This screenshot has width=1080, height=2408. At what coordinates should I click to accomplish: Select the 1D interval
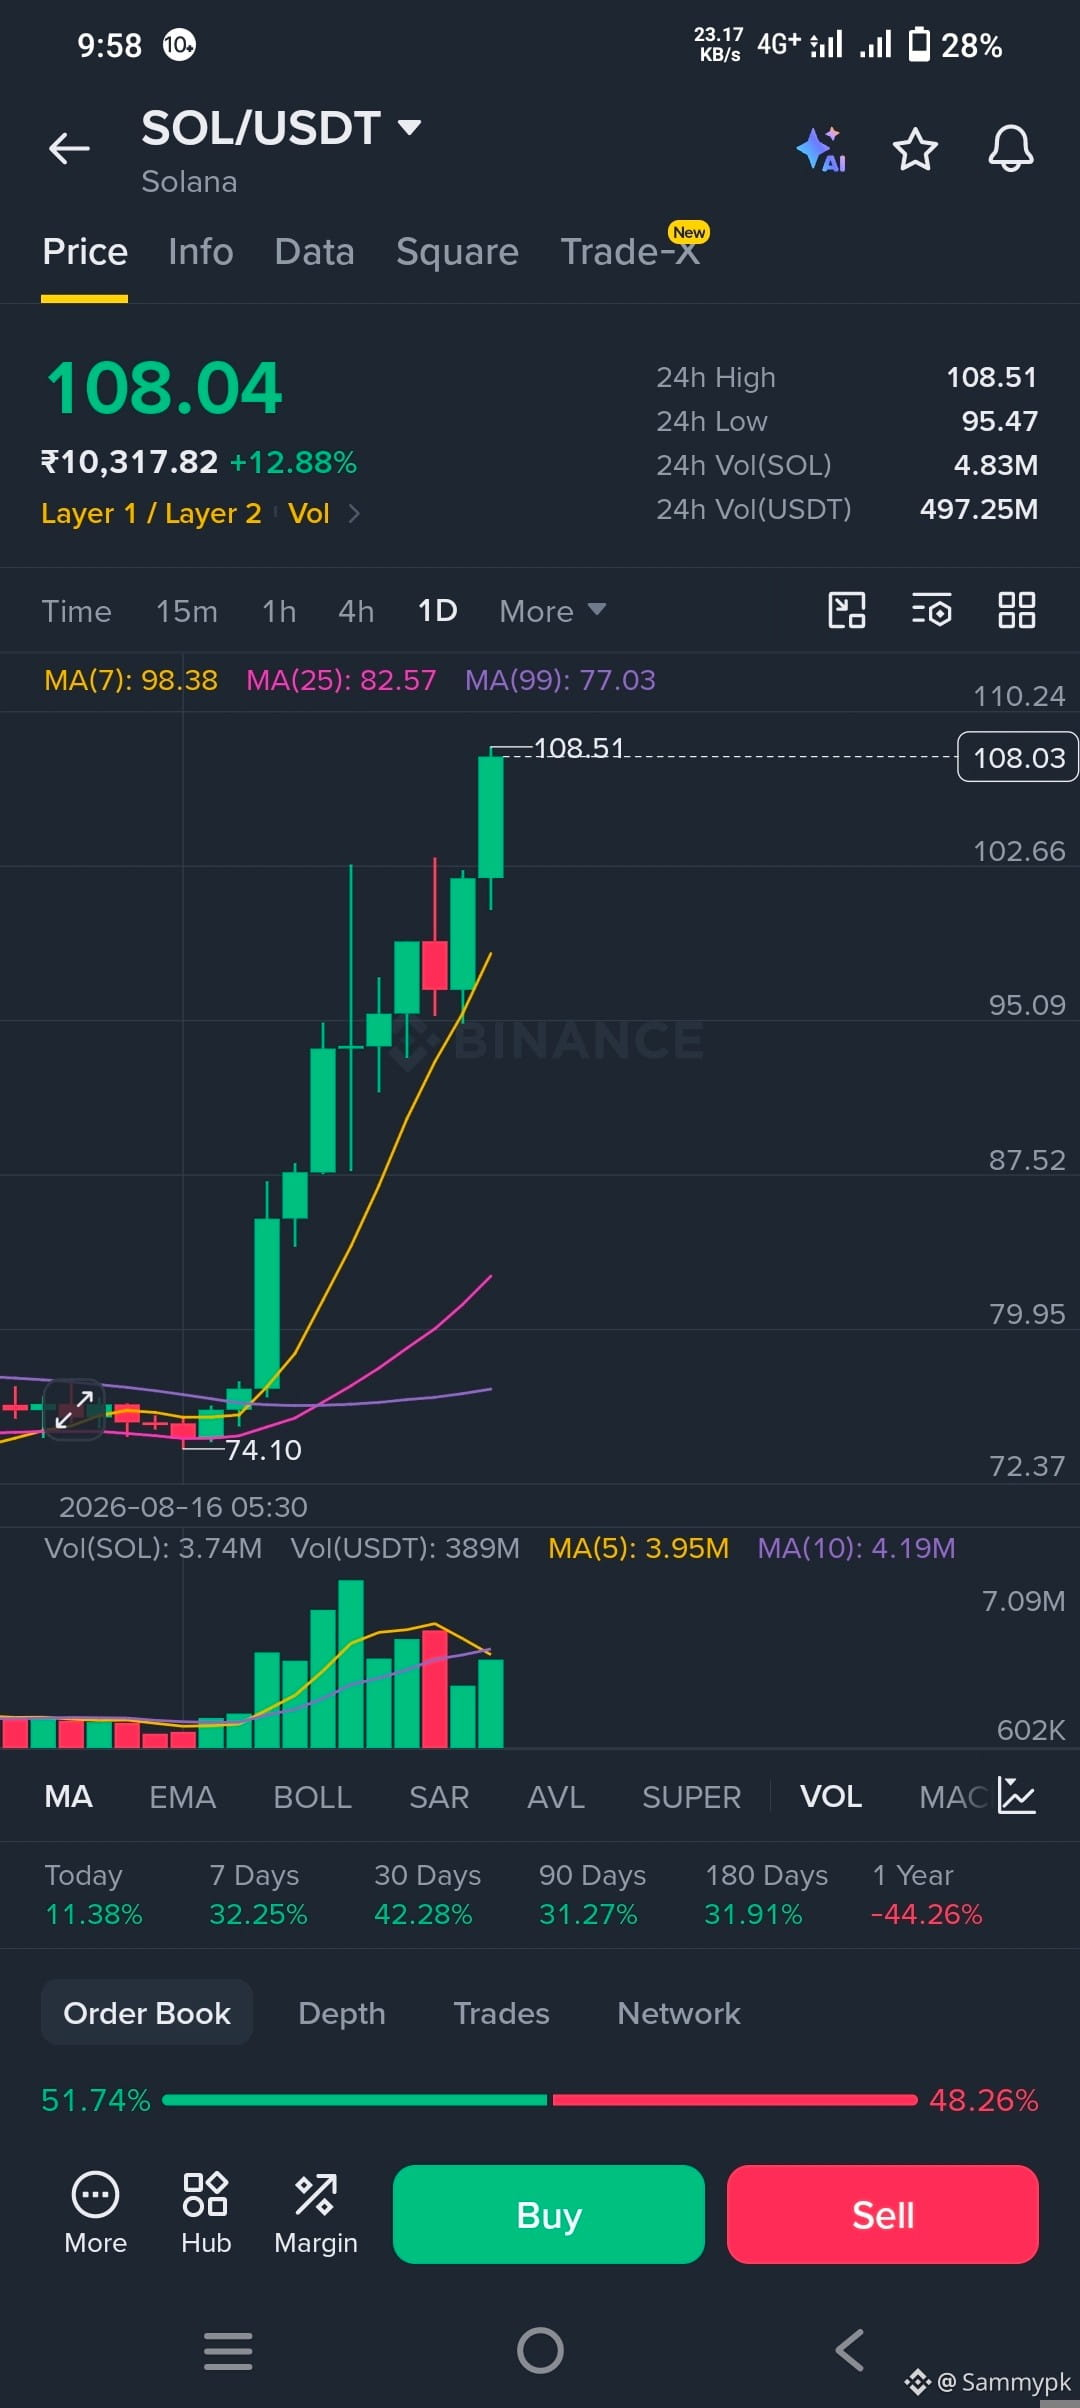[437, 611]
